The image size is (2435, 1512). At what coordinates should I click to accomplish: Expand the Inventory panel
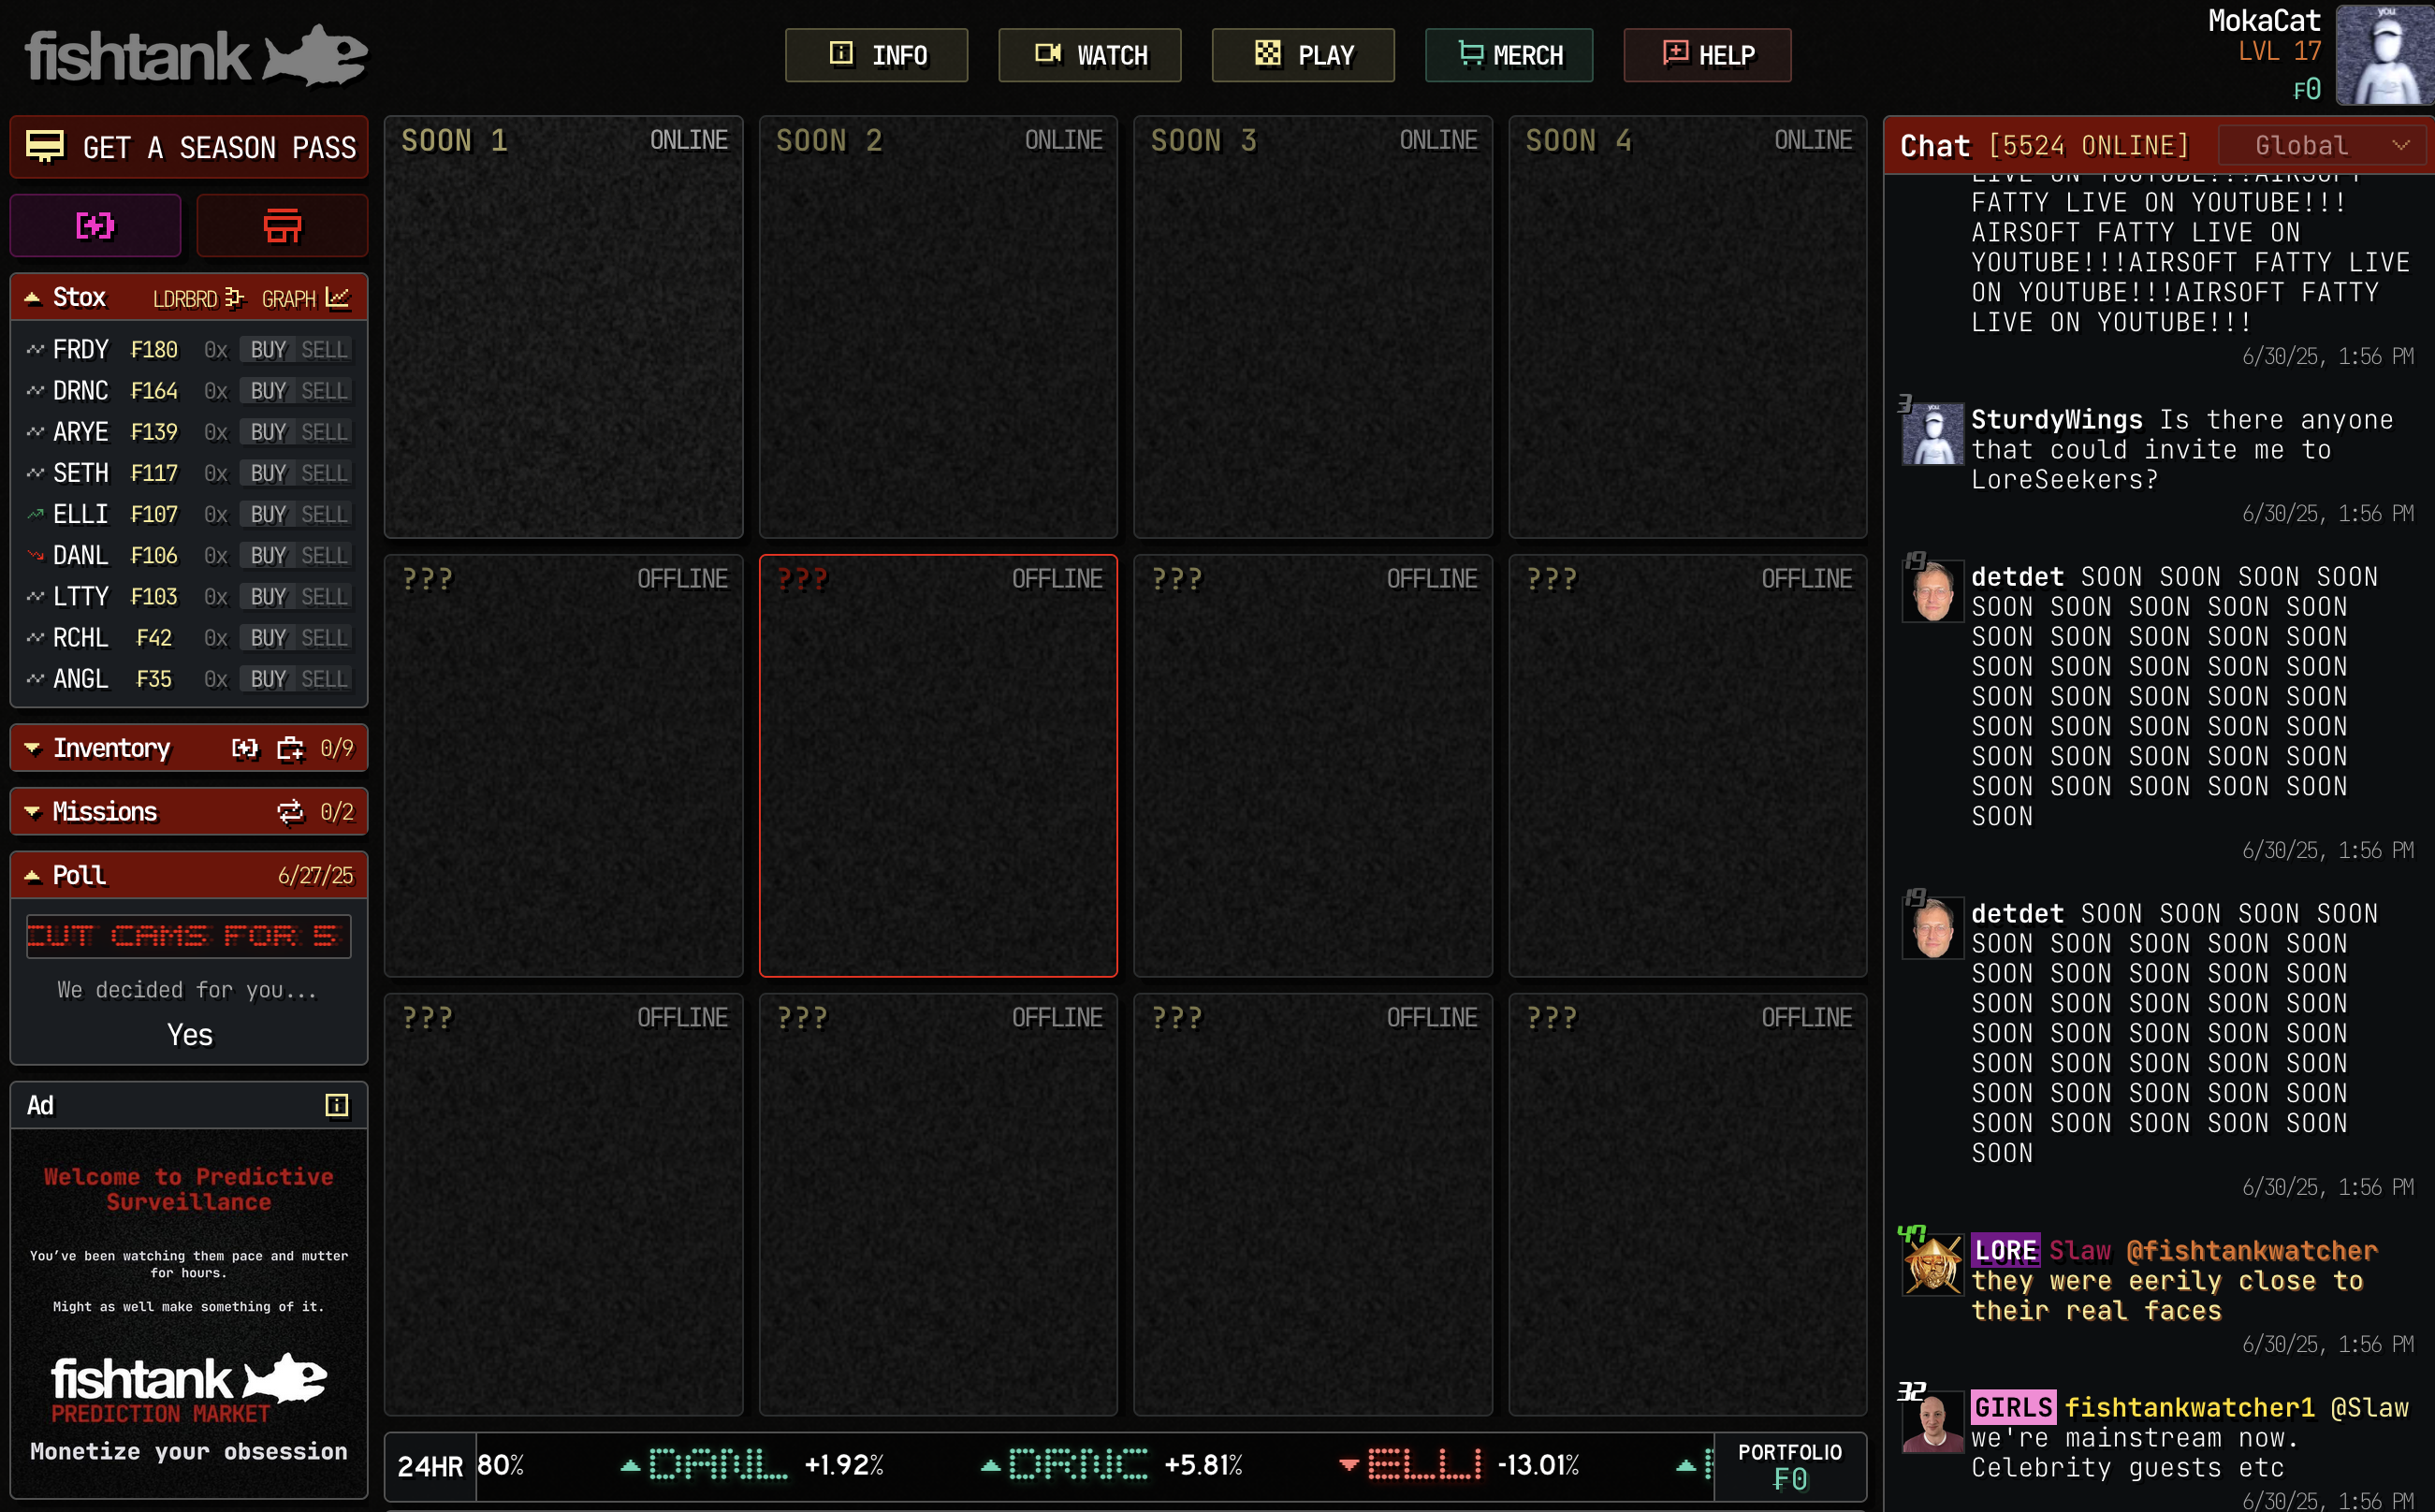click(33, 748)
